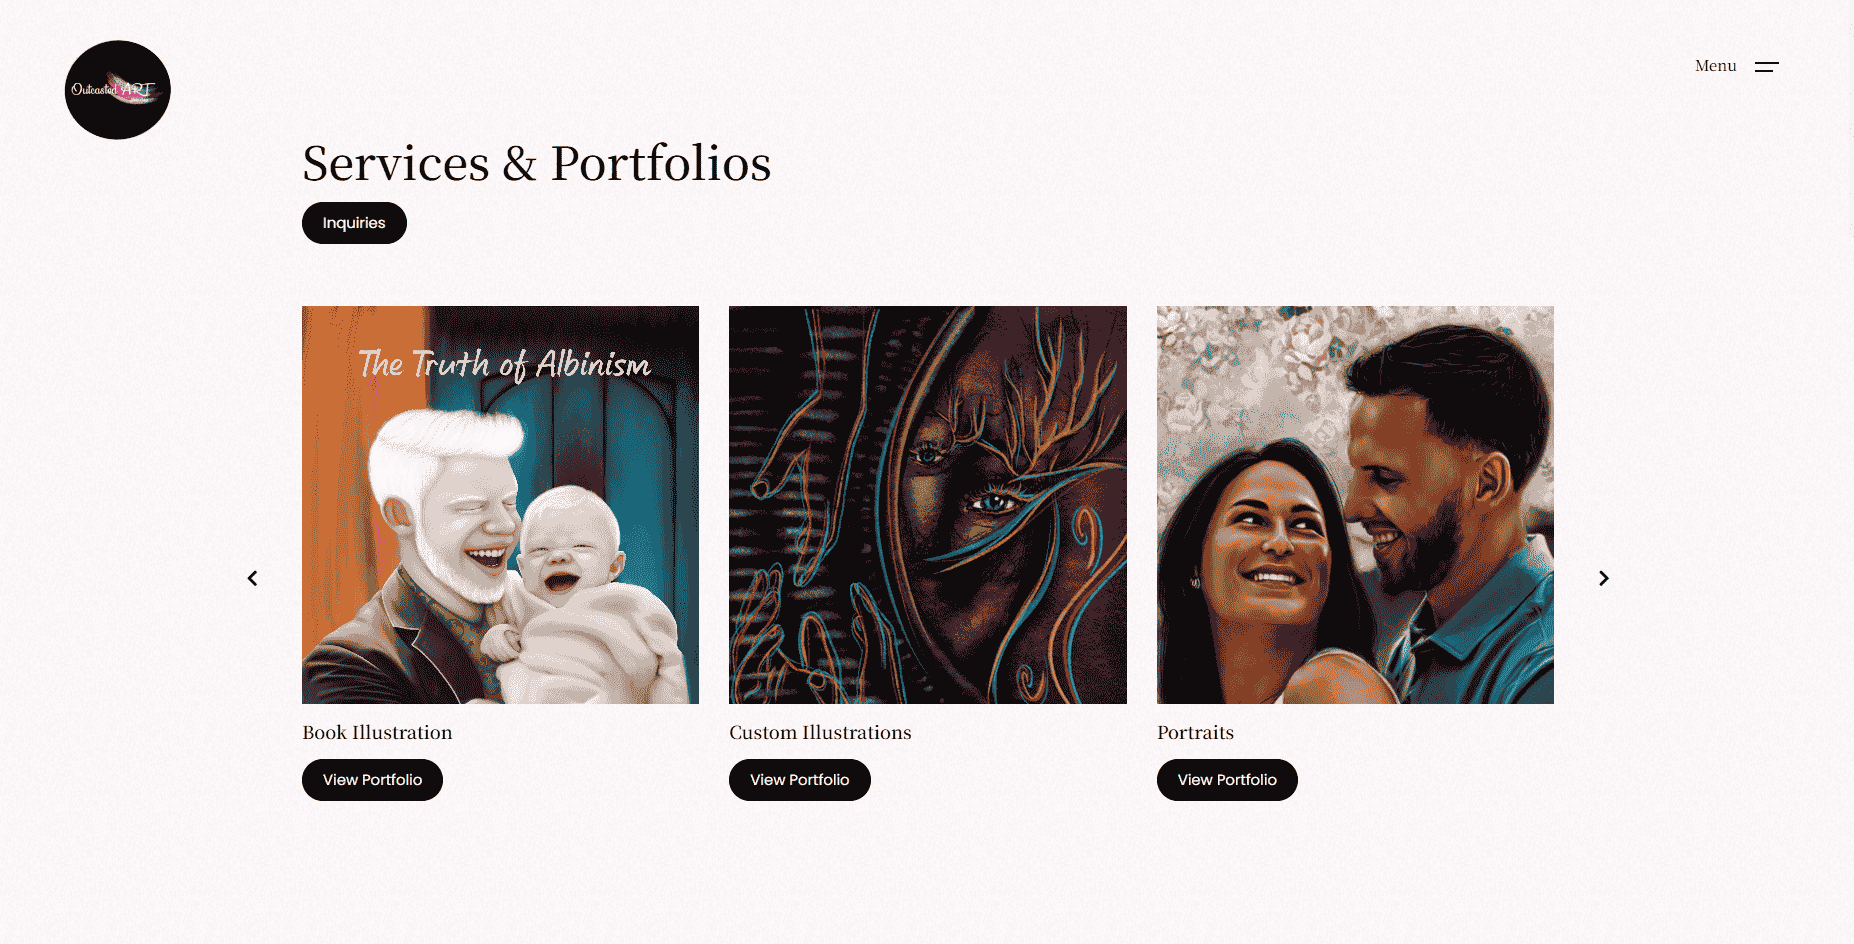View Portfolio for Portraits
The image size is (1854, 944).
point(1227,780)
